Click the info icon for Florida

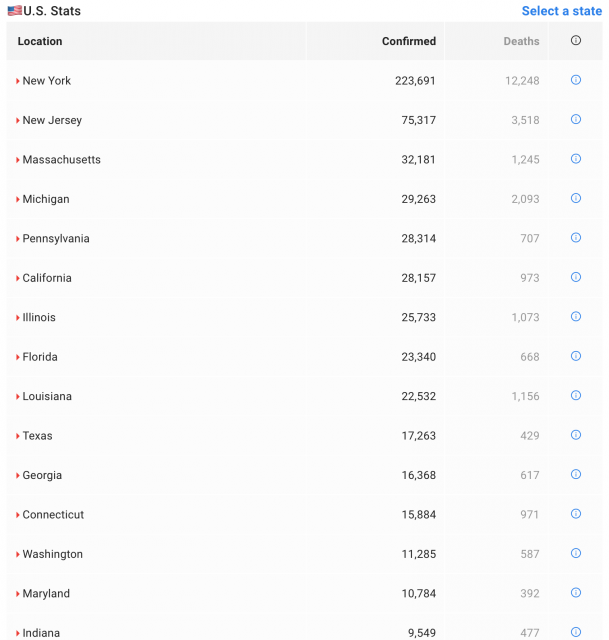[x=576, y=356]
